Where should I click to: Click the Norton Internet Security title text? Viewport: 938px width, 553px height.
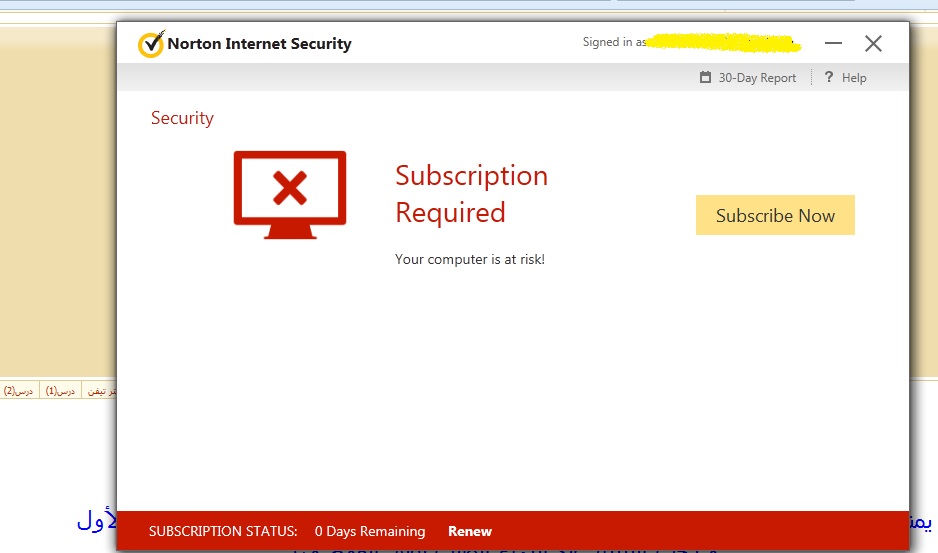pyautogui.click(x=260, y=44)
